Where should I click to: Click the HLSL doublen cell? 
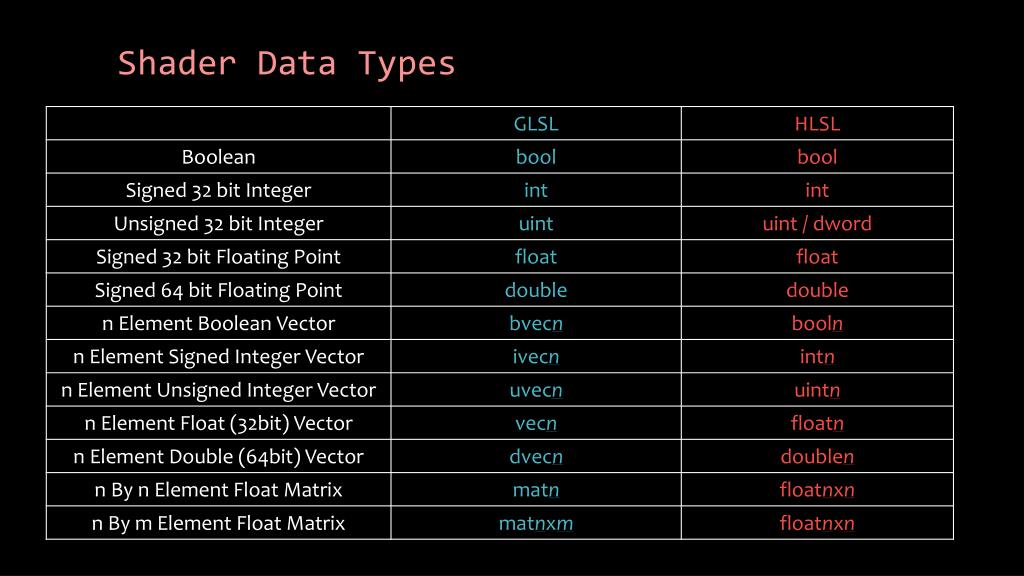tap(817, 456)
